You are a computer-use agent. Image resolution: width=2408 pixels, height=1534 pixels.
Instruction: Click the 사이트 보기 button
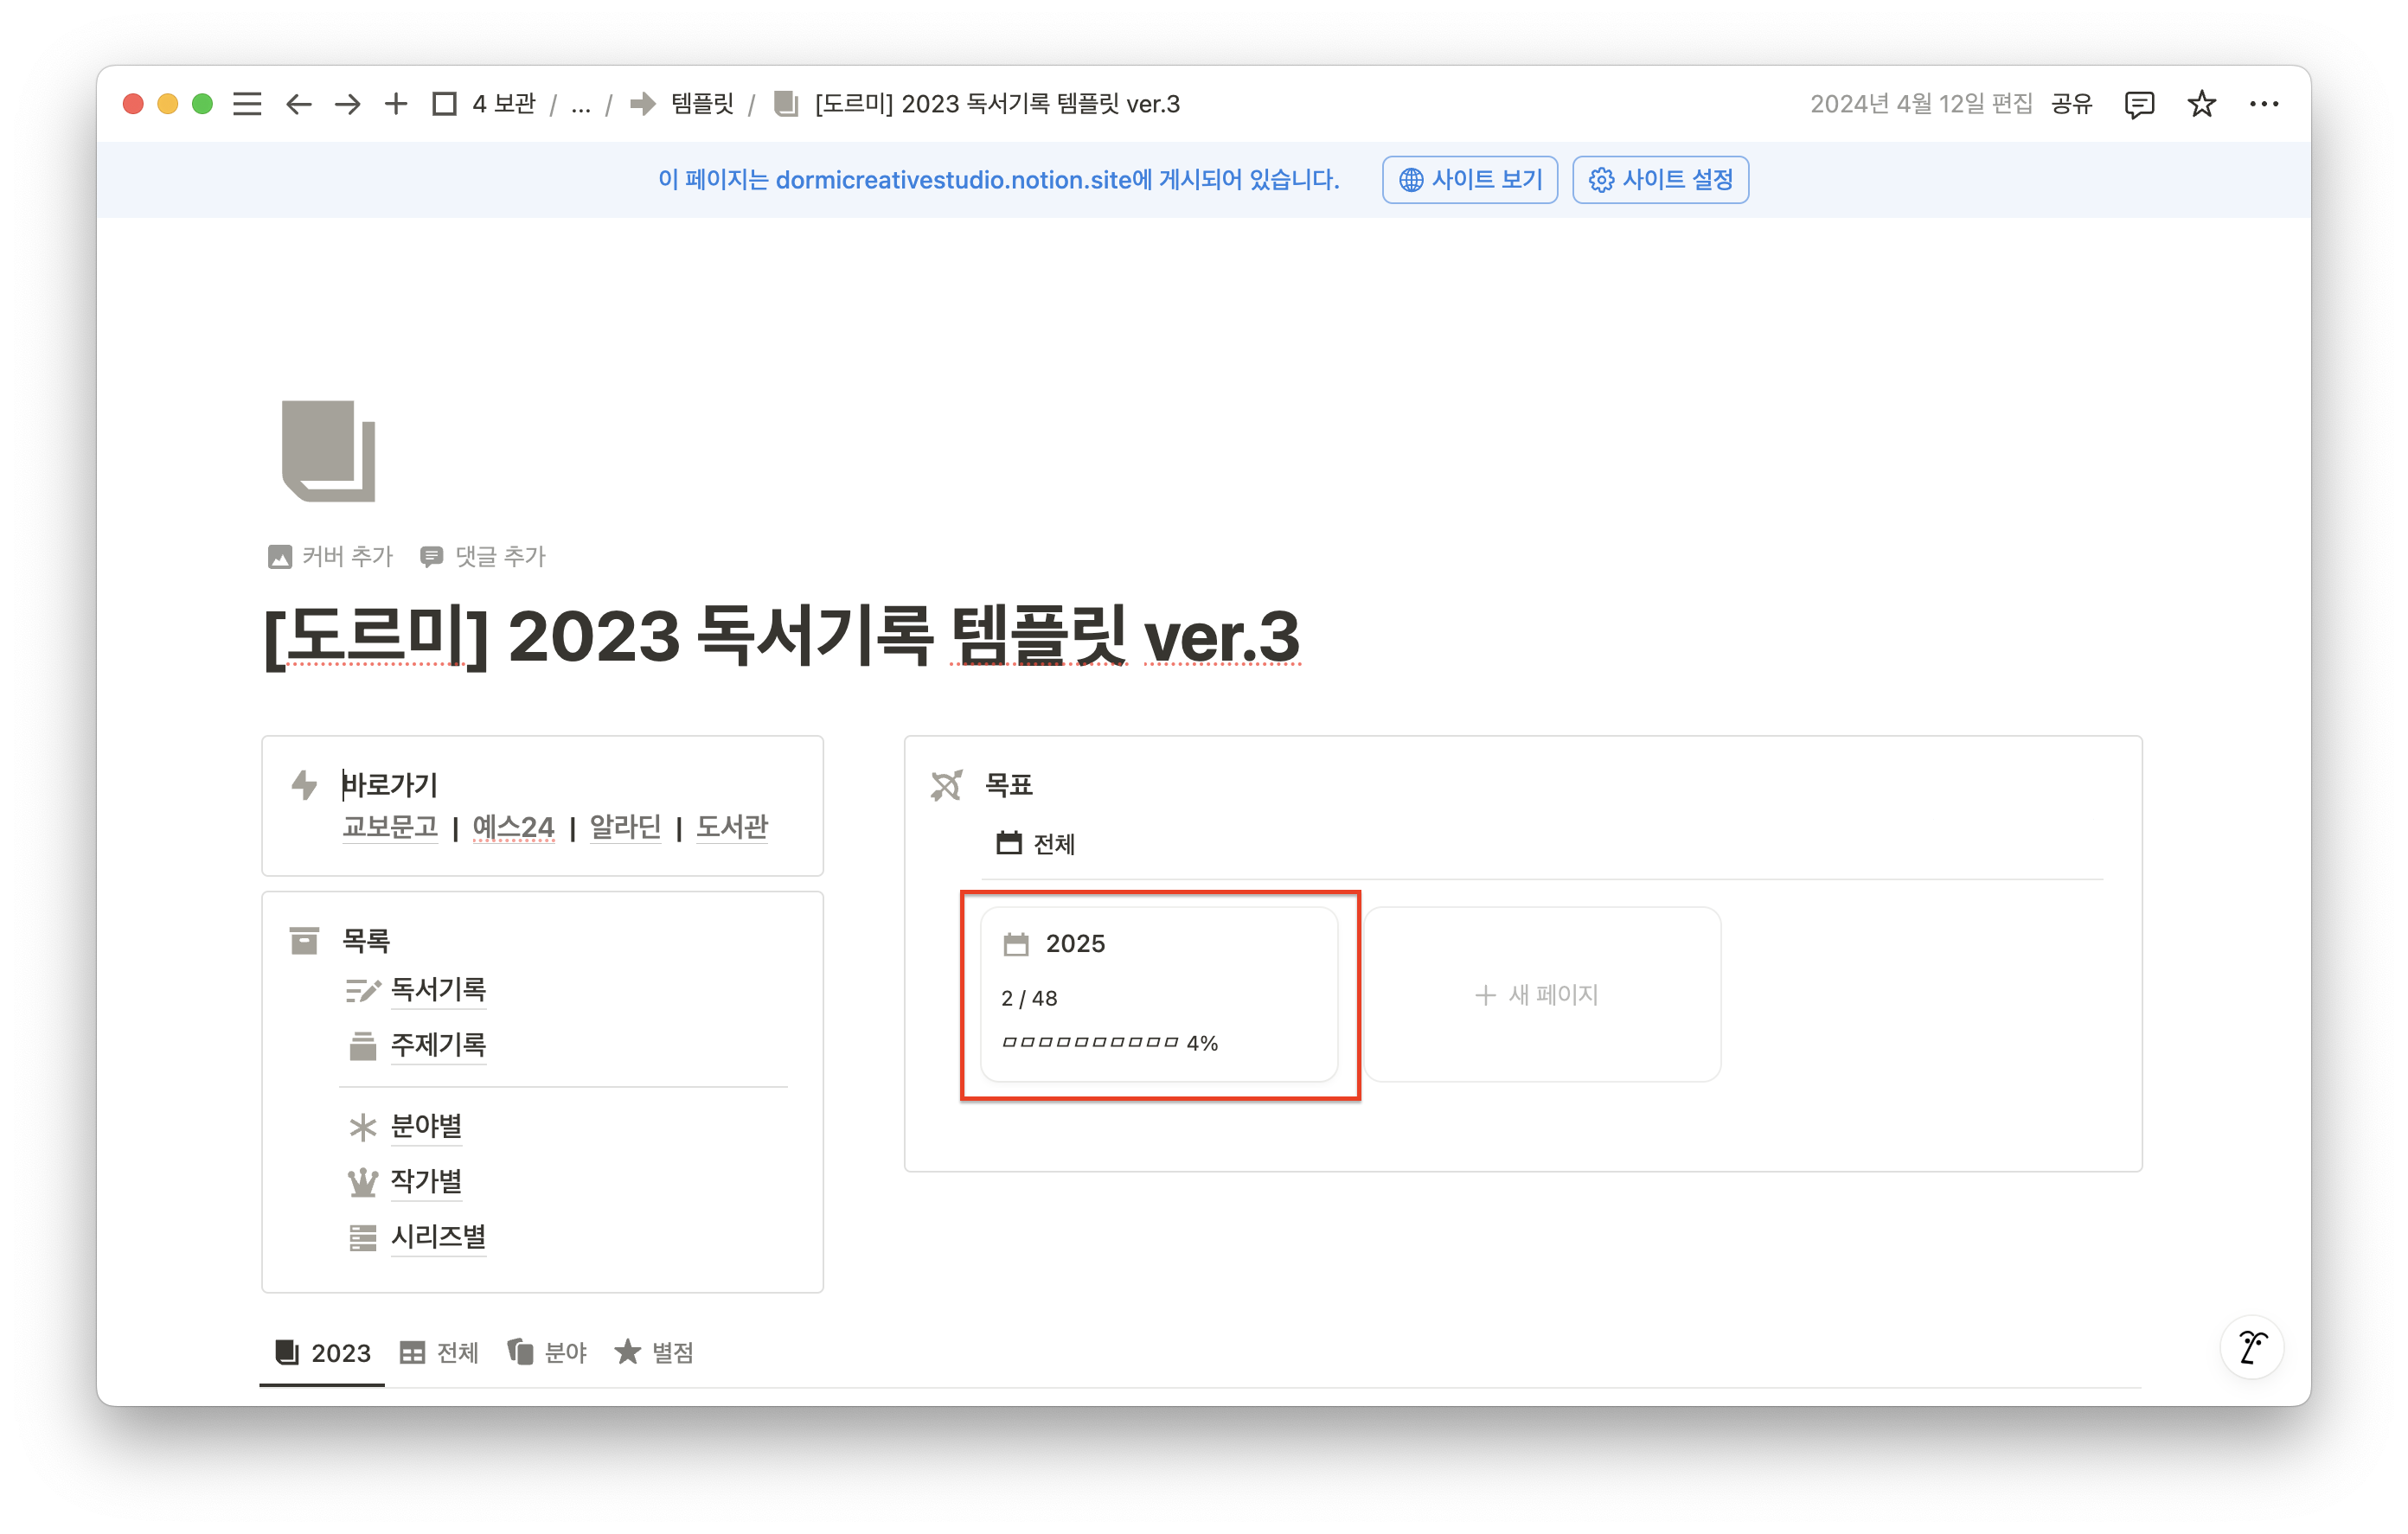point(1470,180)
